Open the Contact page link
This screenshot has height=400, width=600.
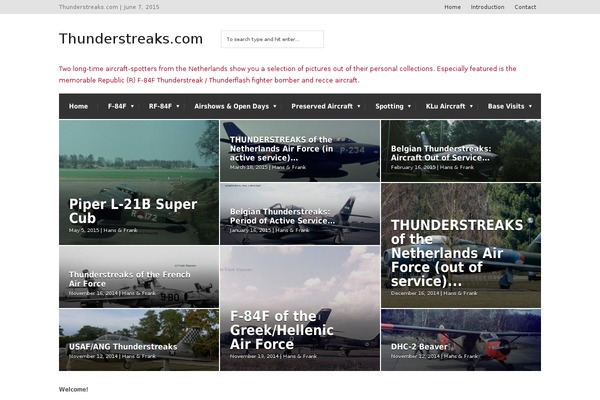coord(525,7)
